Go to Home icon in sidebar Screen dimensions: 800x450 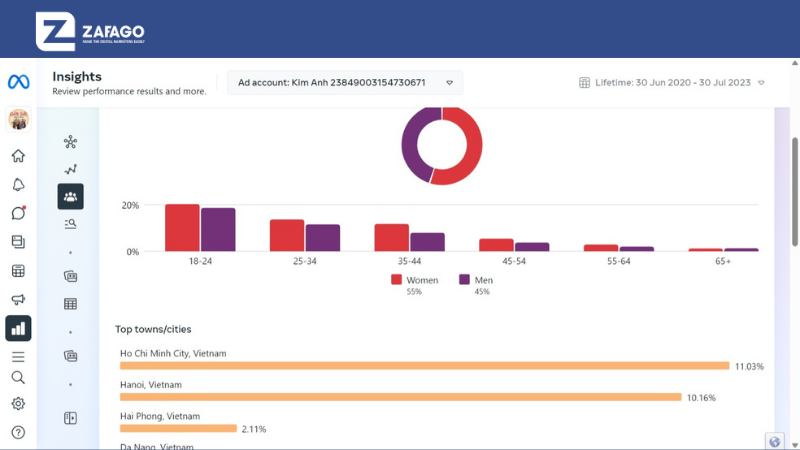pos(18,156)
